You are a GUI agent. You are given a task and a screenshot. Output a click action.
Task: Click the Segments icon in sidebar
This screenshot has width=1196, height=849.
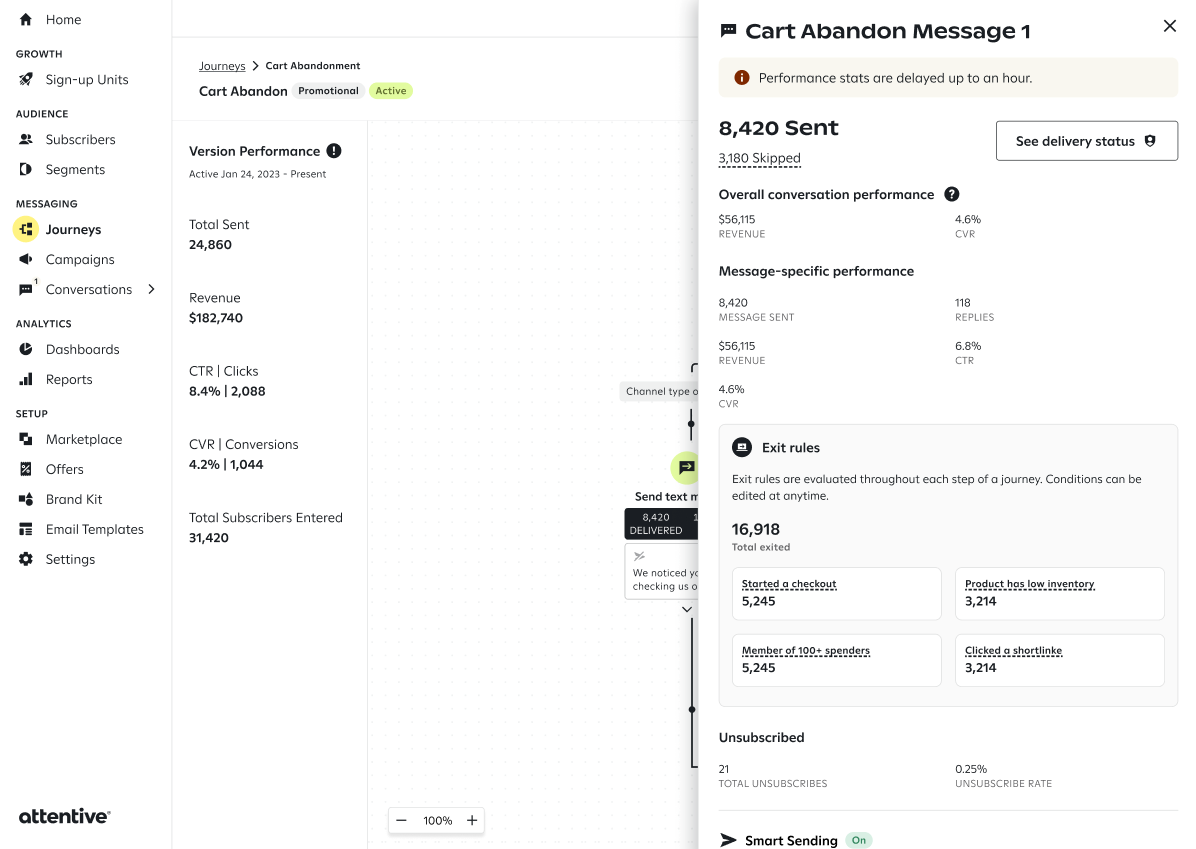(x=26, y=169)
